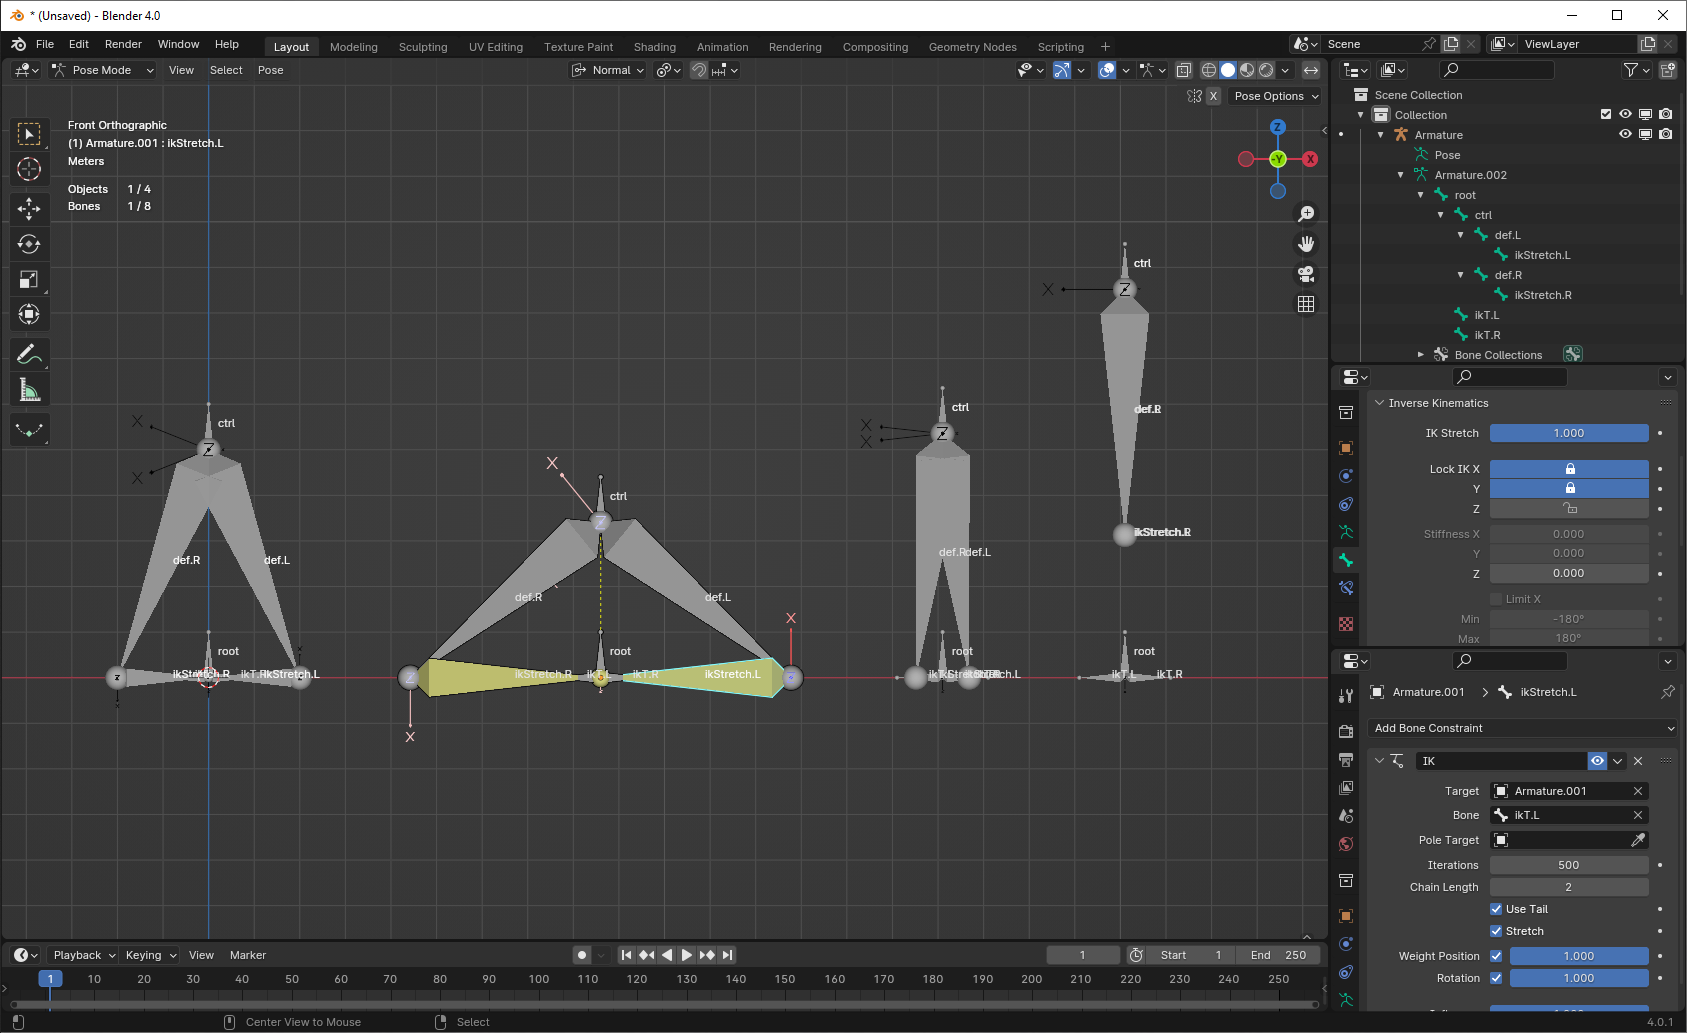Toggle camera view icon
Image resolution: width=1687 pixels, height=1033 pixels.
[1306, 274]
